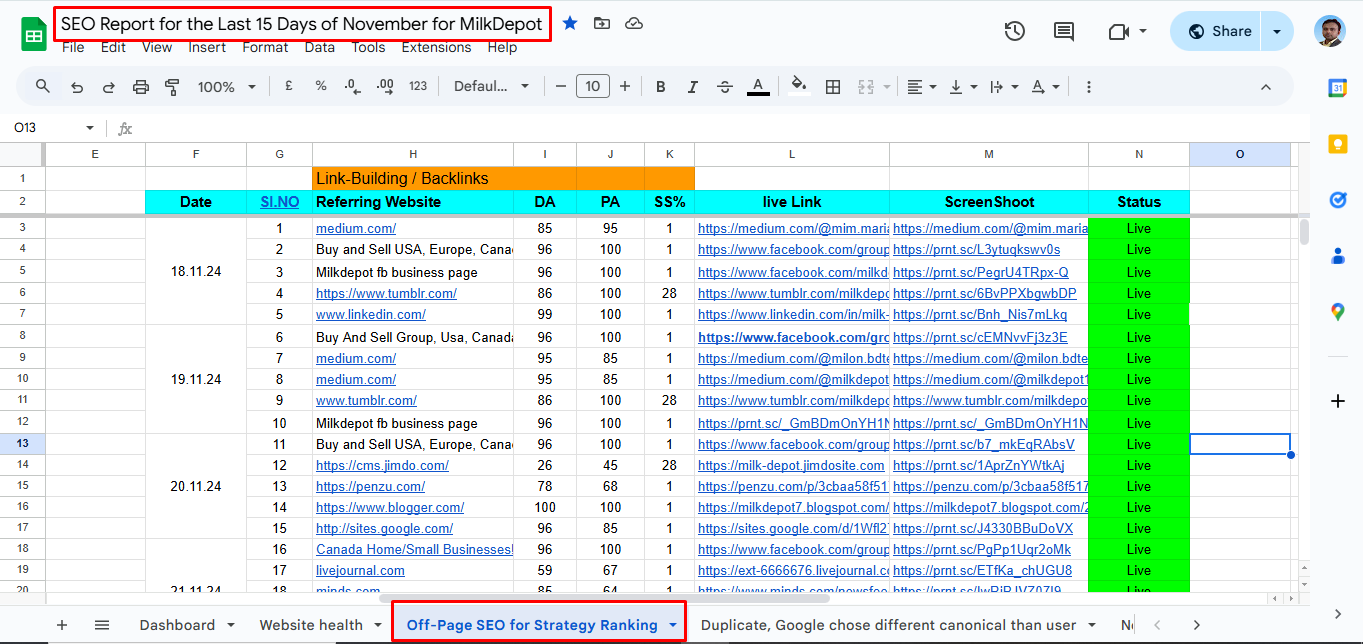Screen dimensions: 1363x644
Task: Move document to folder icon
Action: click(x=602, y=23)
